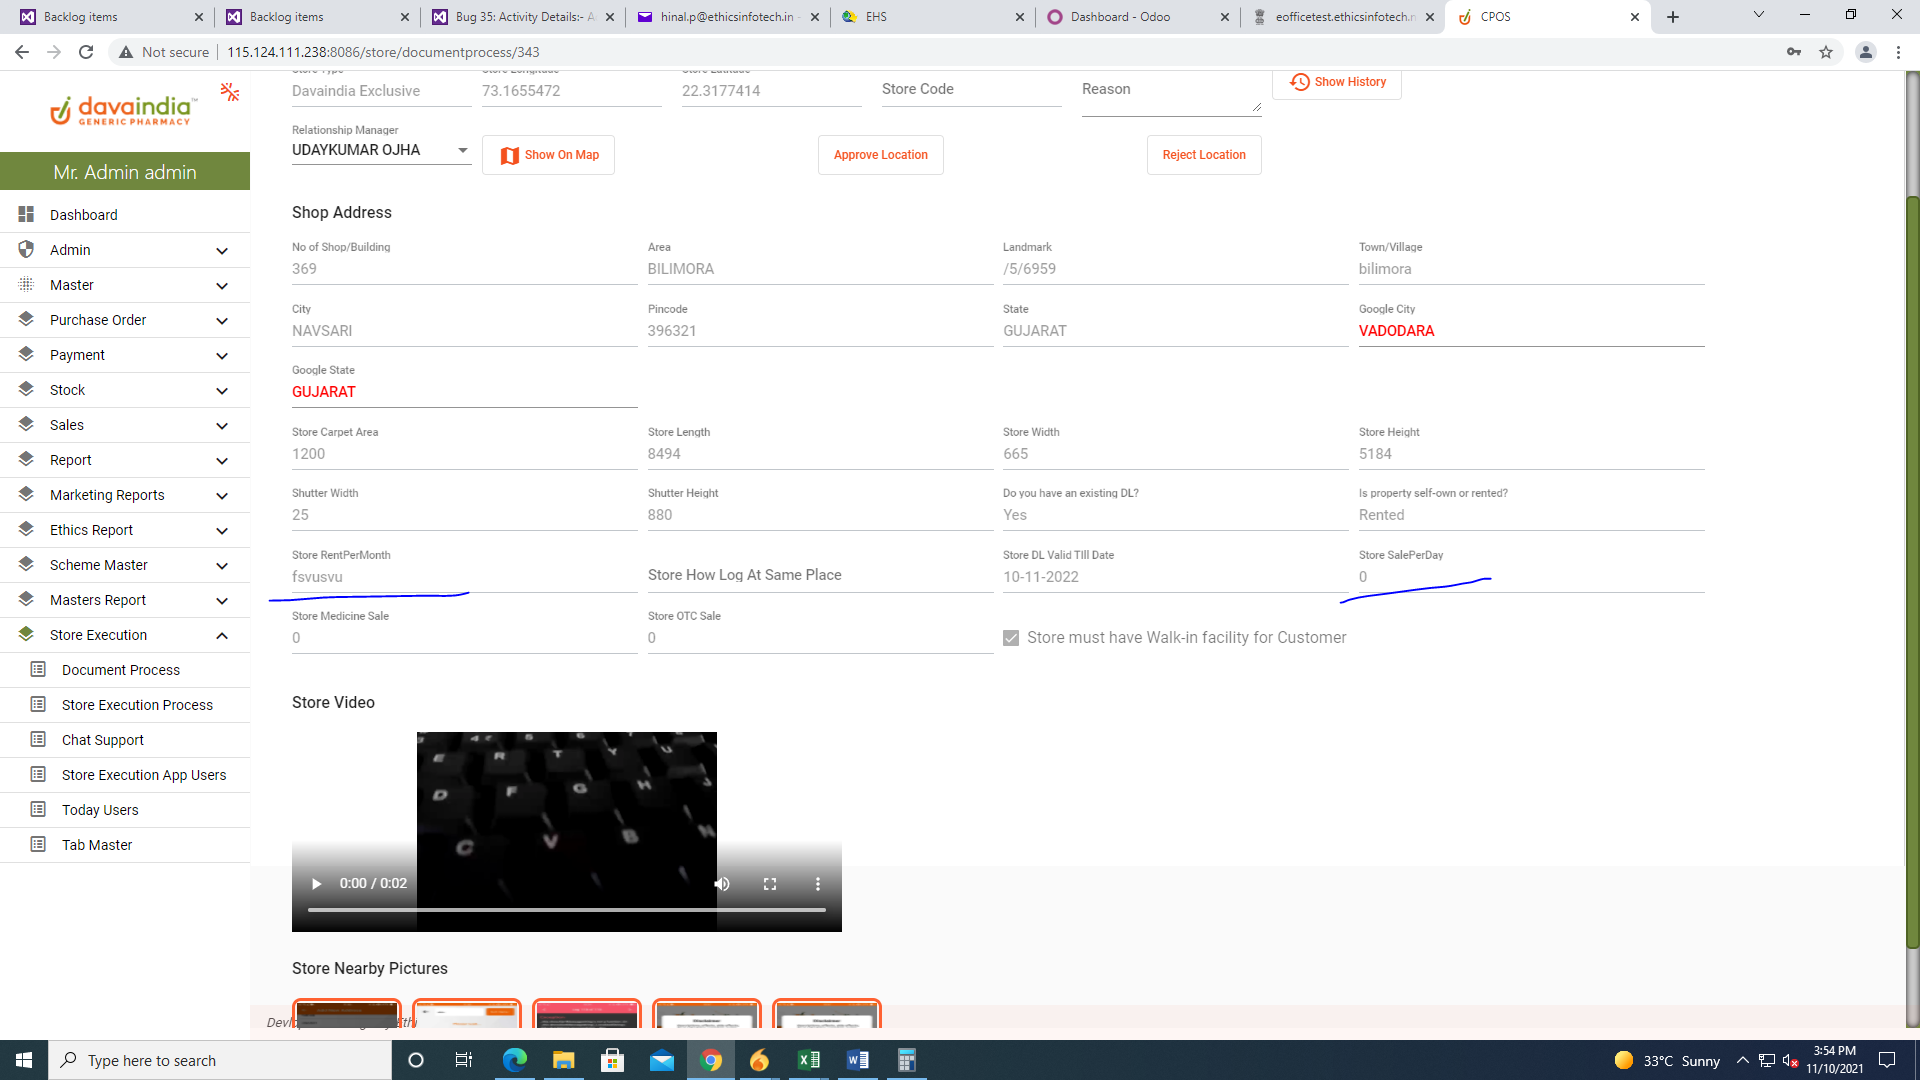Click the Dashboard grid icon

tap(26, 214)
